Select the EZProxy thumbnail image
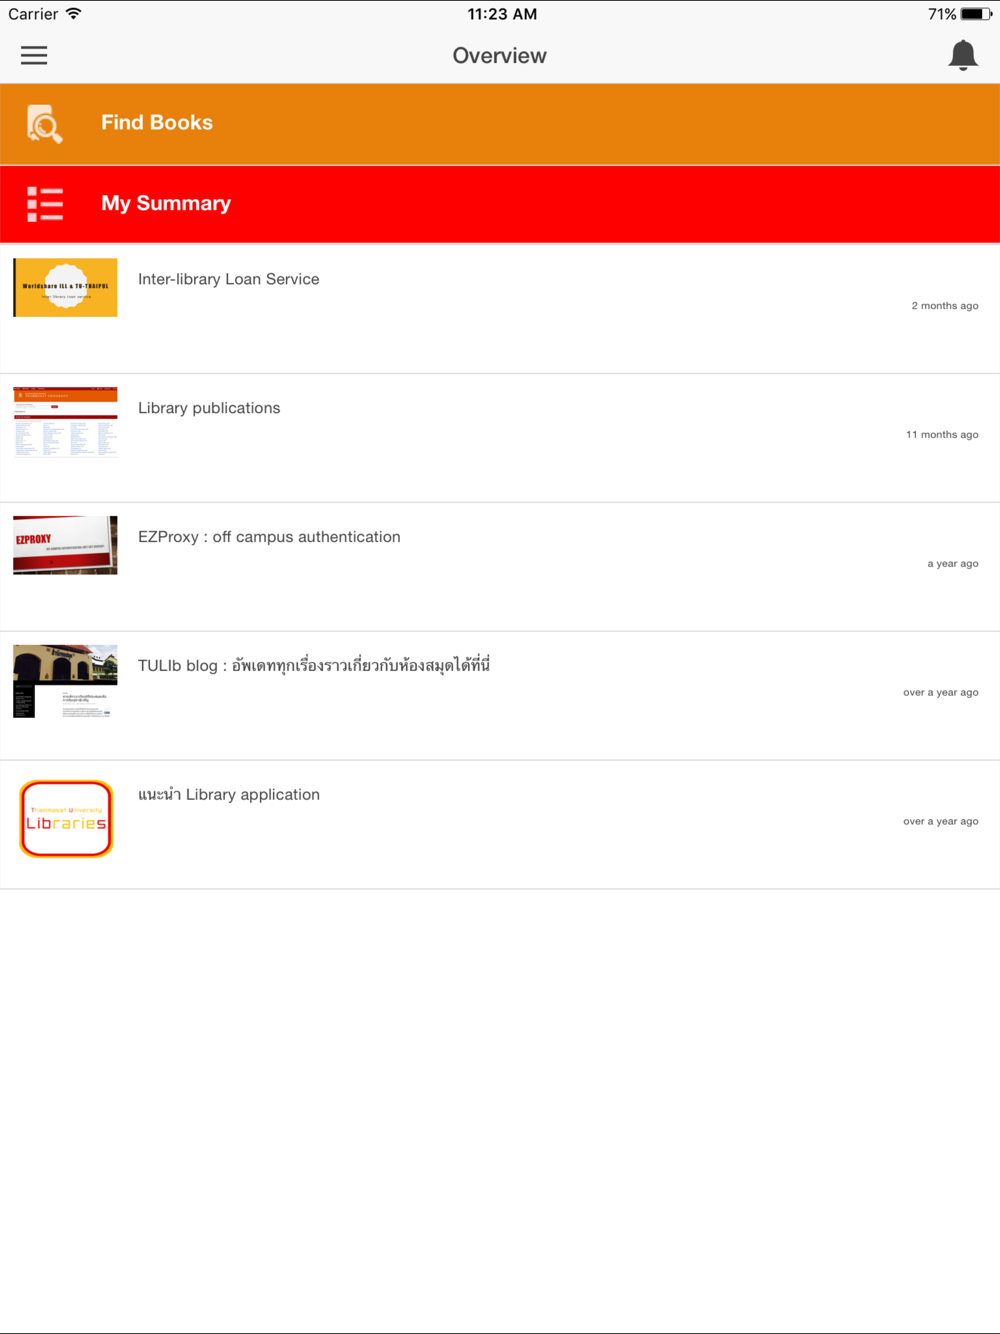 (65, 545)
